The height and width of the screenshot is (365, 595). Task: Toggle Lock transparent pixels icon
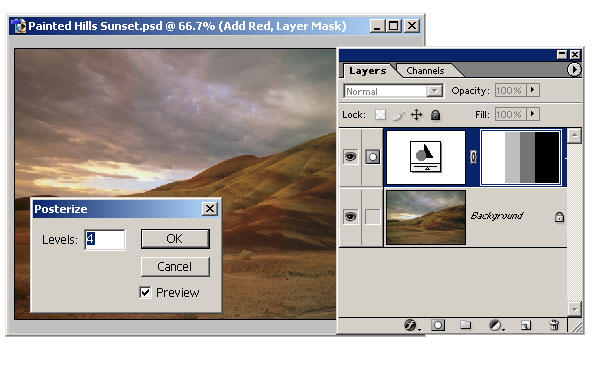(380, 115)
